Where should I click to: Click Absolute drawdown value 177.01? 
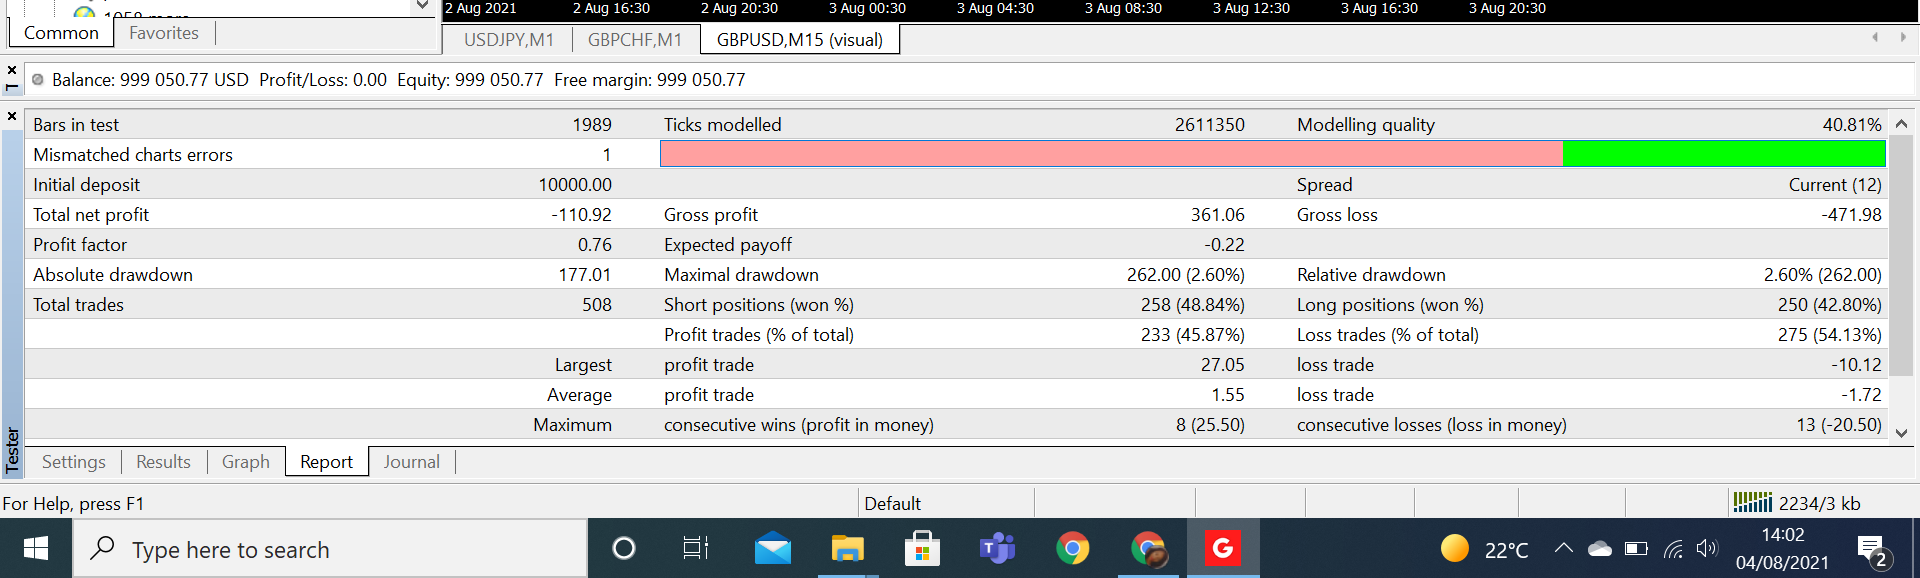tap(585, 275)
